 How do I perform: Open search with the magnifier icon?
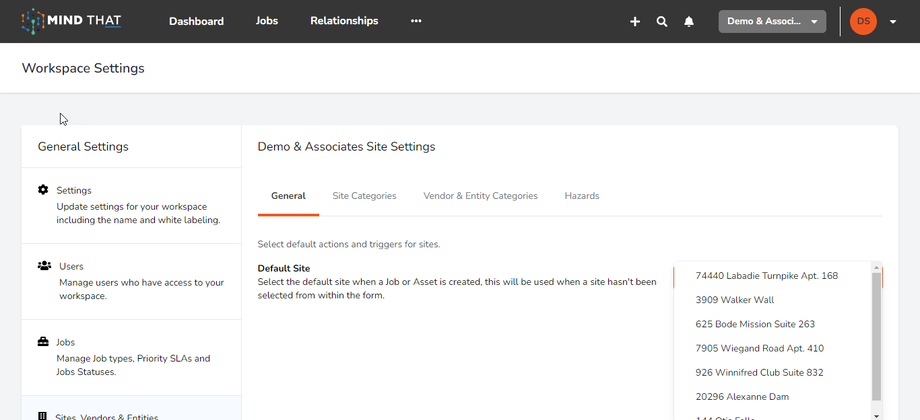point(662,21)
